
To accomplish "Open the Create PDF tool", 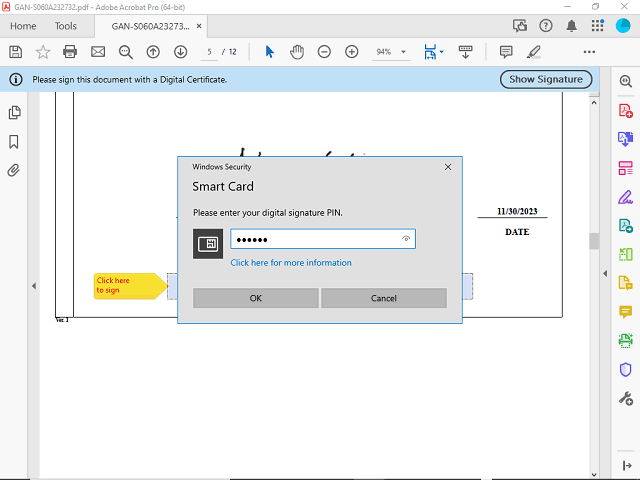I will [x=625, y=111].
